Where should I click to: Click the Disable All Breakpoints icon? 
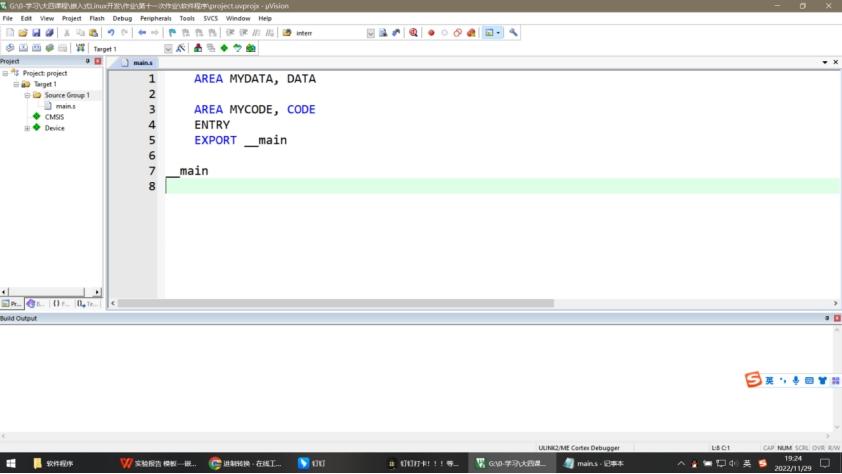(458, 33)
